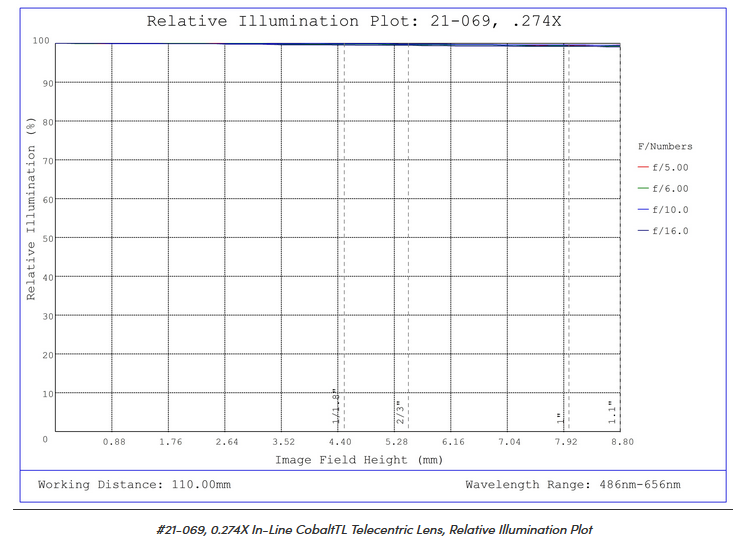Image resolution: width=748 pixels, height=540 pixels.
Task: Click the 1/1.8" sensor format marker
Action: [336, 408]
